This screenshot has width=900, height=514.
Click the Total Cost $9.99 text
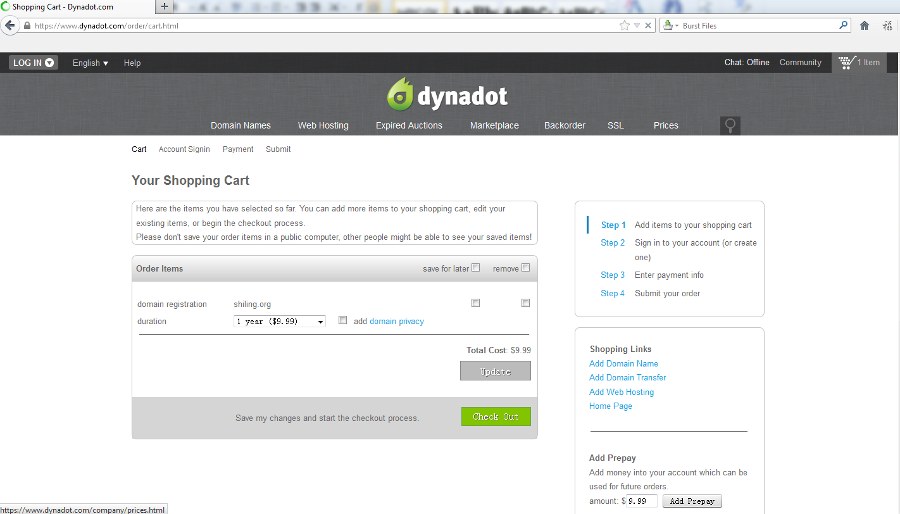click(x=498, y=350)
